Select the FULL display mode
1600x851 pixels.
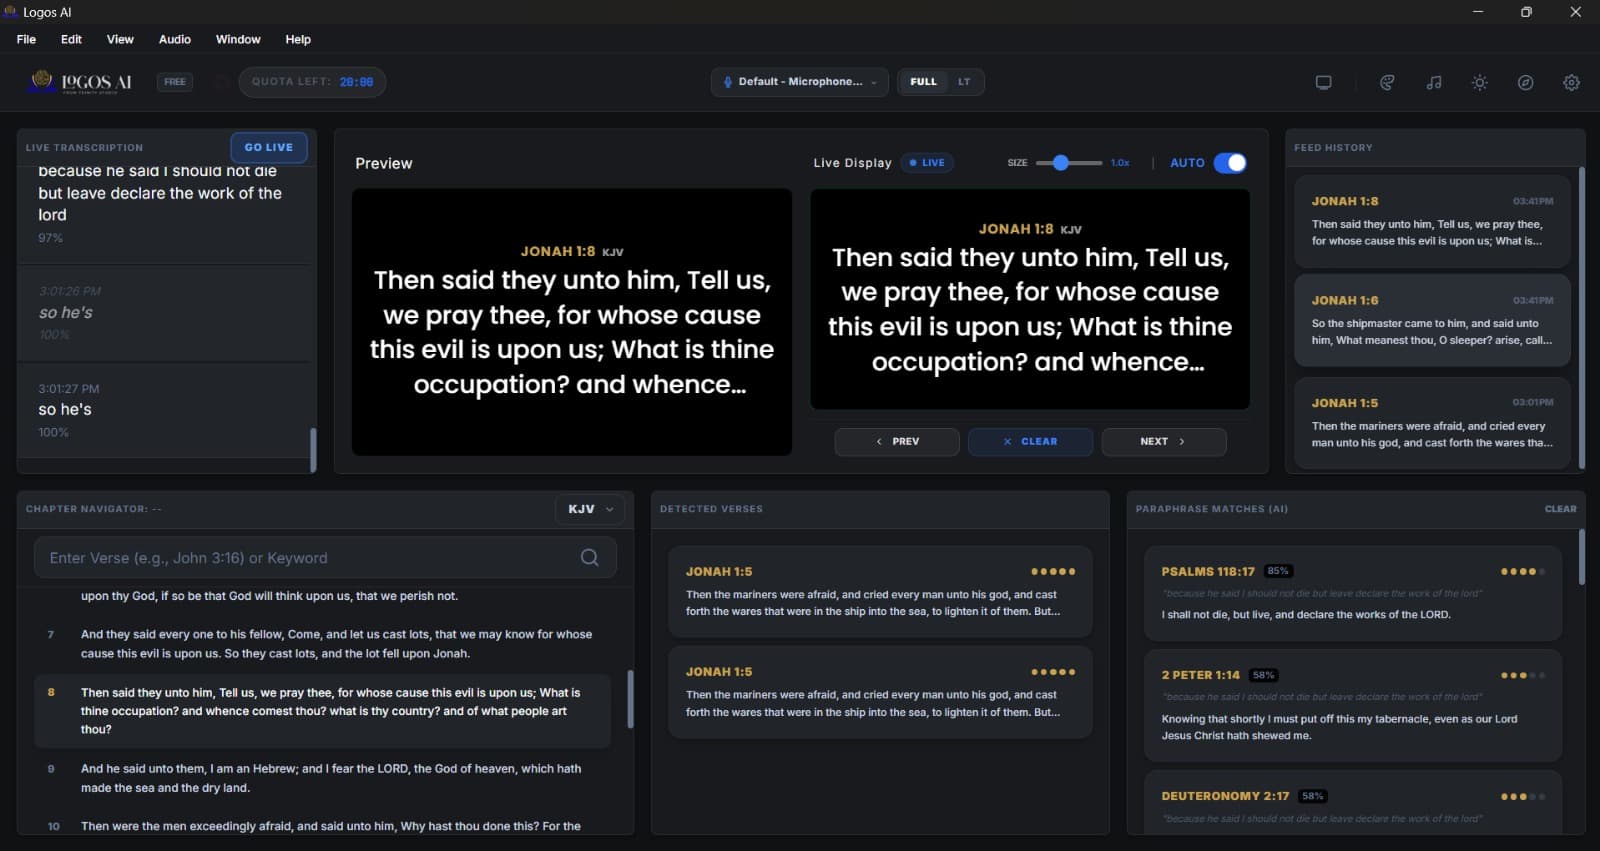pyautogui.click(x=923, y=82)
